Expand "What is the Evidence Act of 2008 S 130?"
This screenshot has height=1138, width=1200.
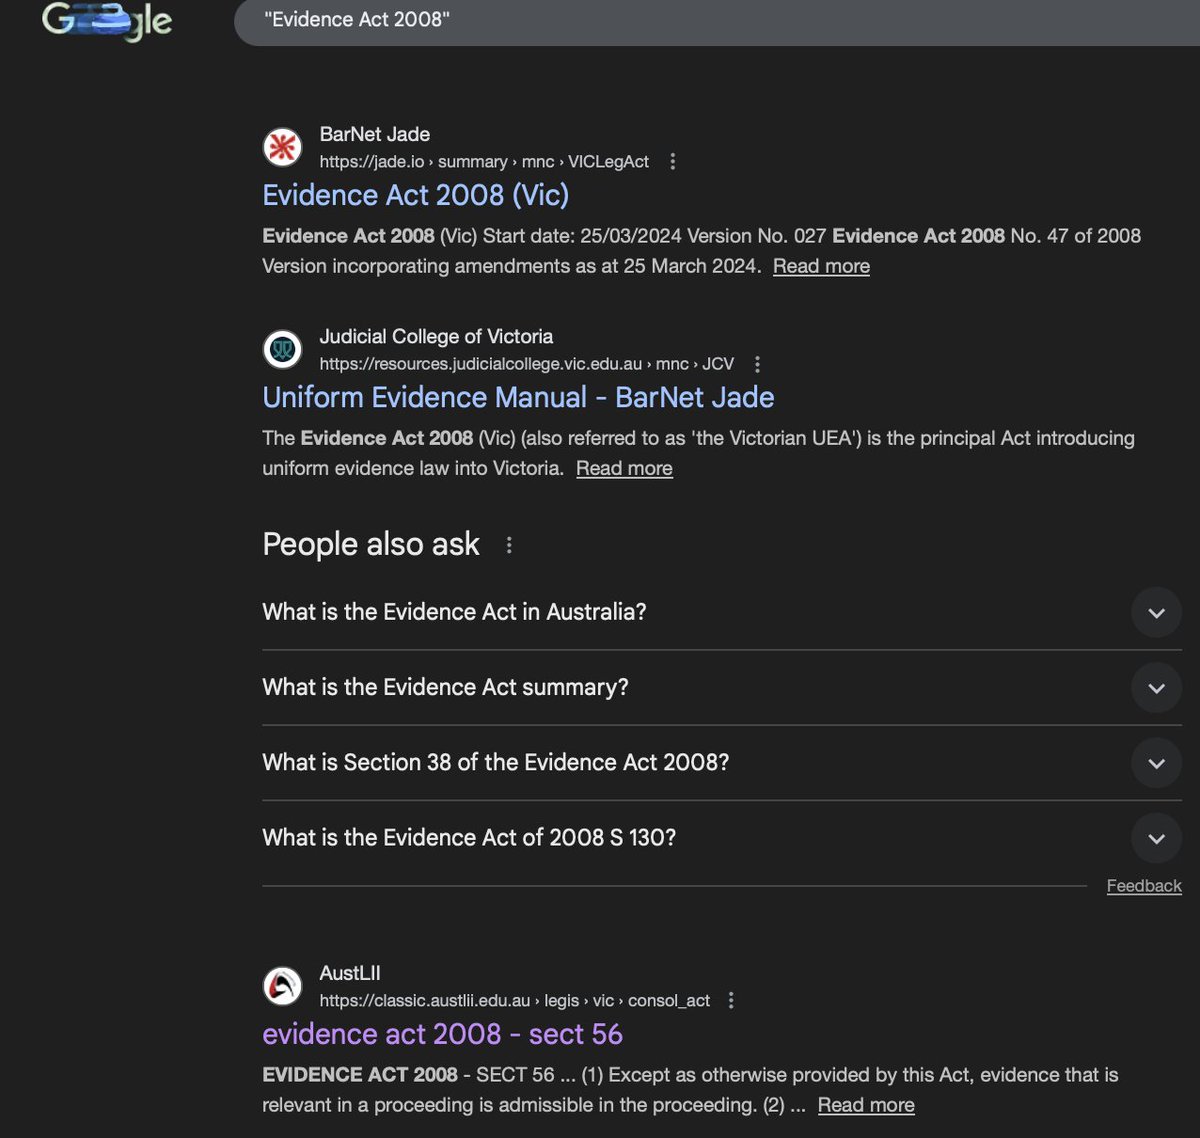pyautogui.click(x=722, y=837)
